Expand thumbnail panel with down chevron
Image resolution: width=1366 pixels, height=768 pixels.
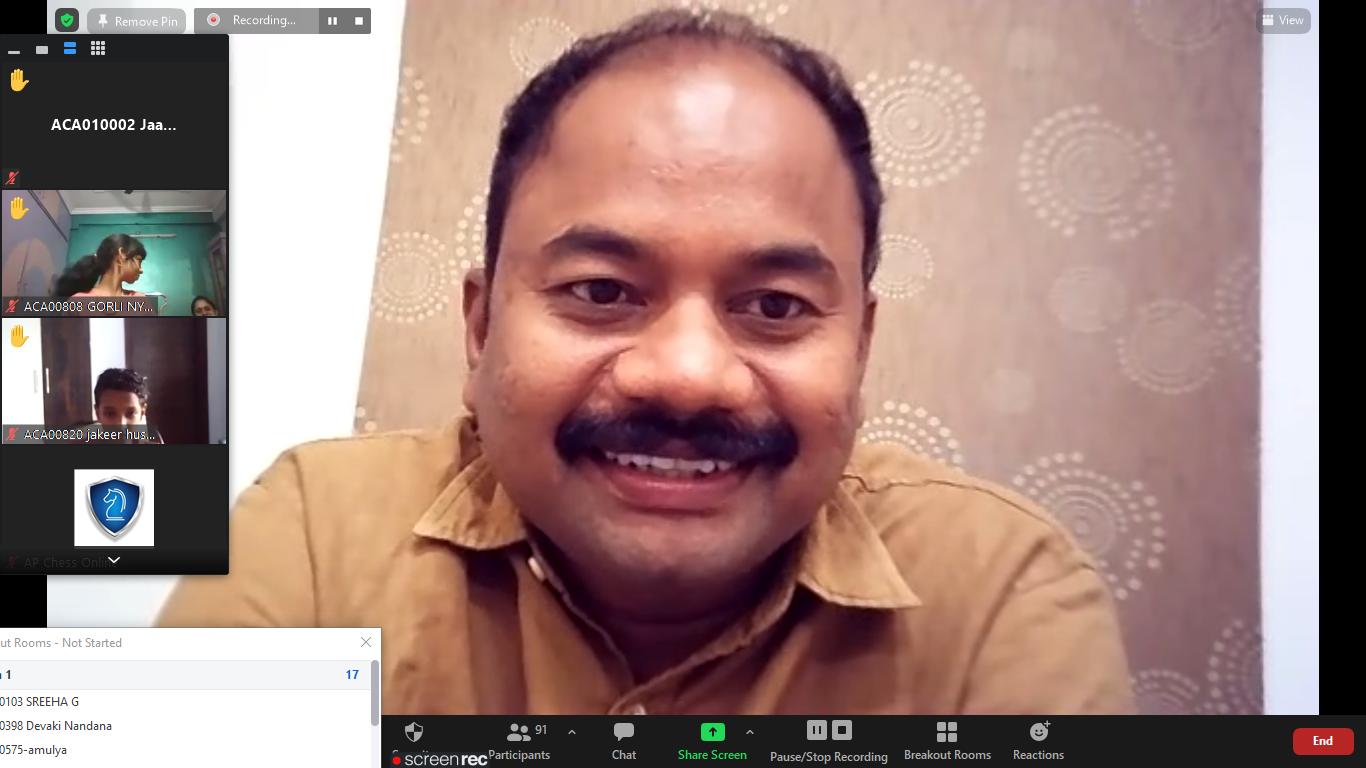(x=114, y=561)
